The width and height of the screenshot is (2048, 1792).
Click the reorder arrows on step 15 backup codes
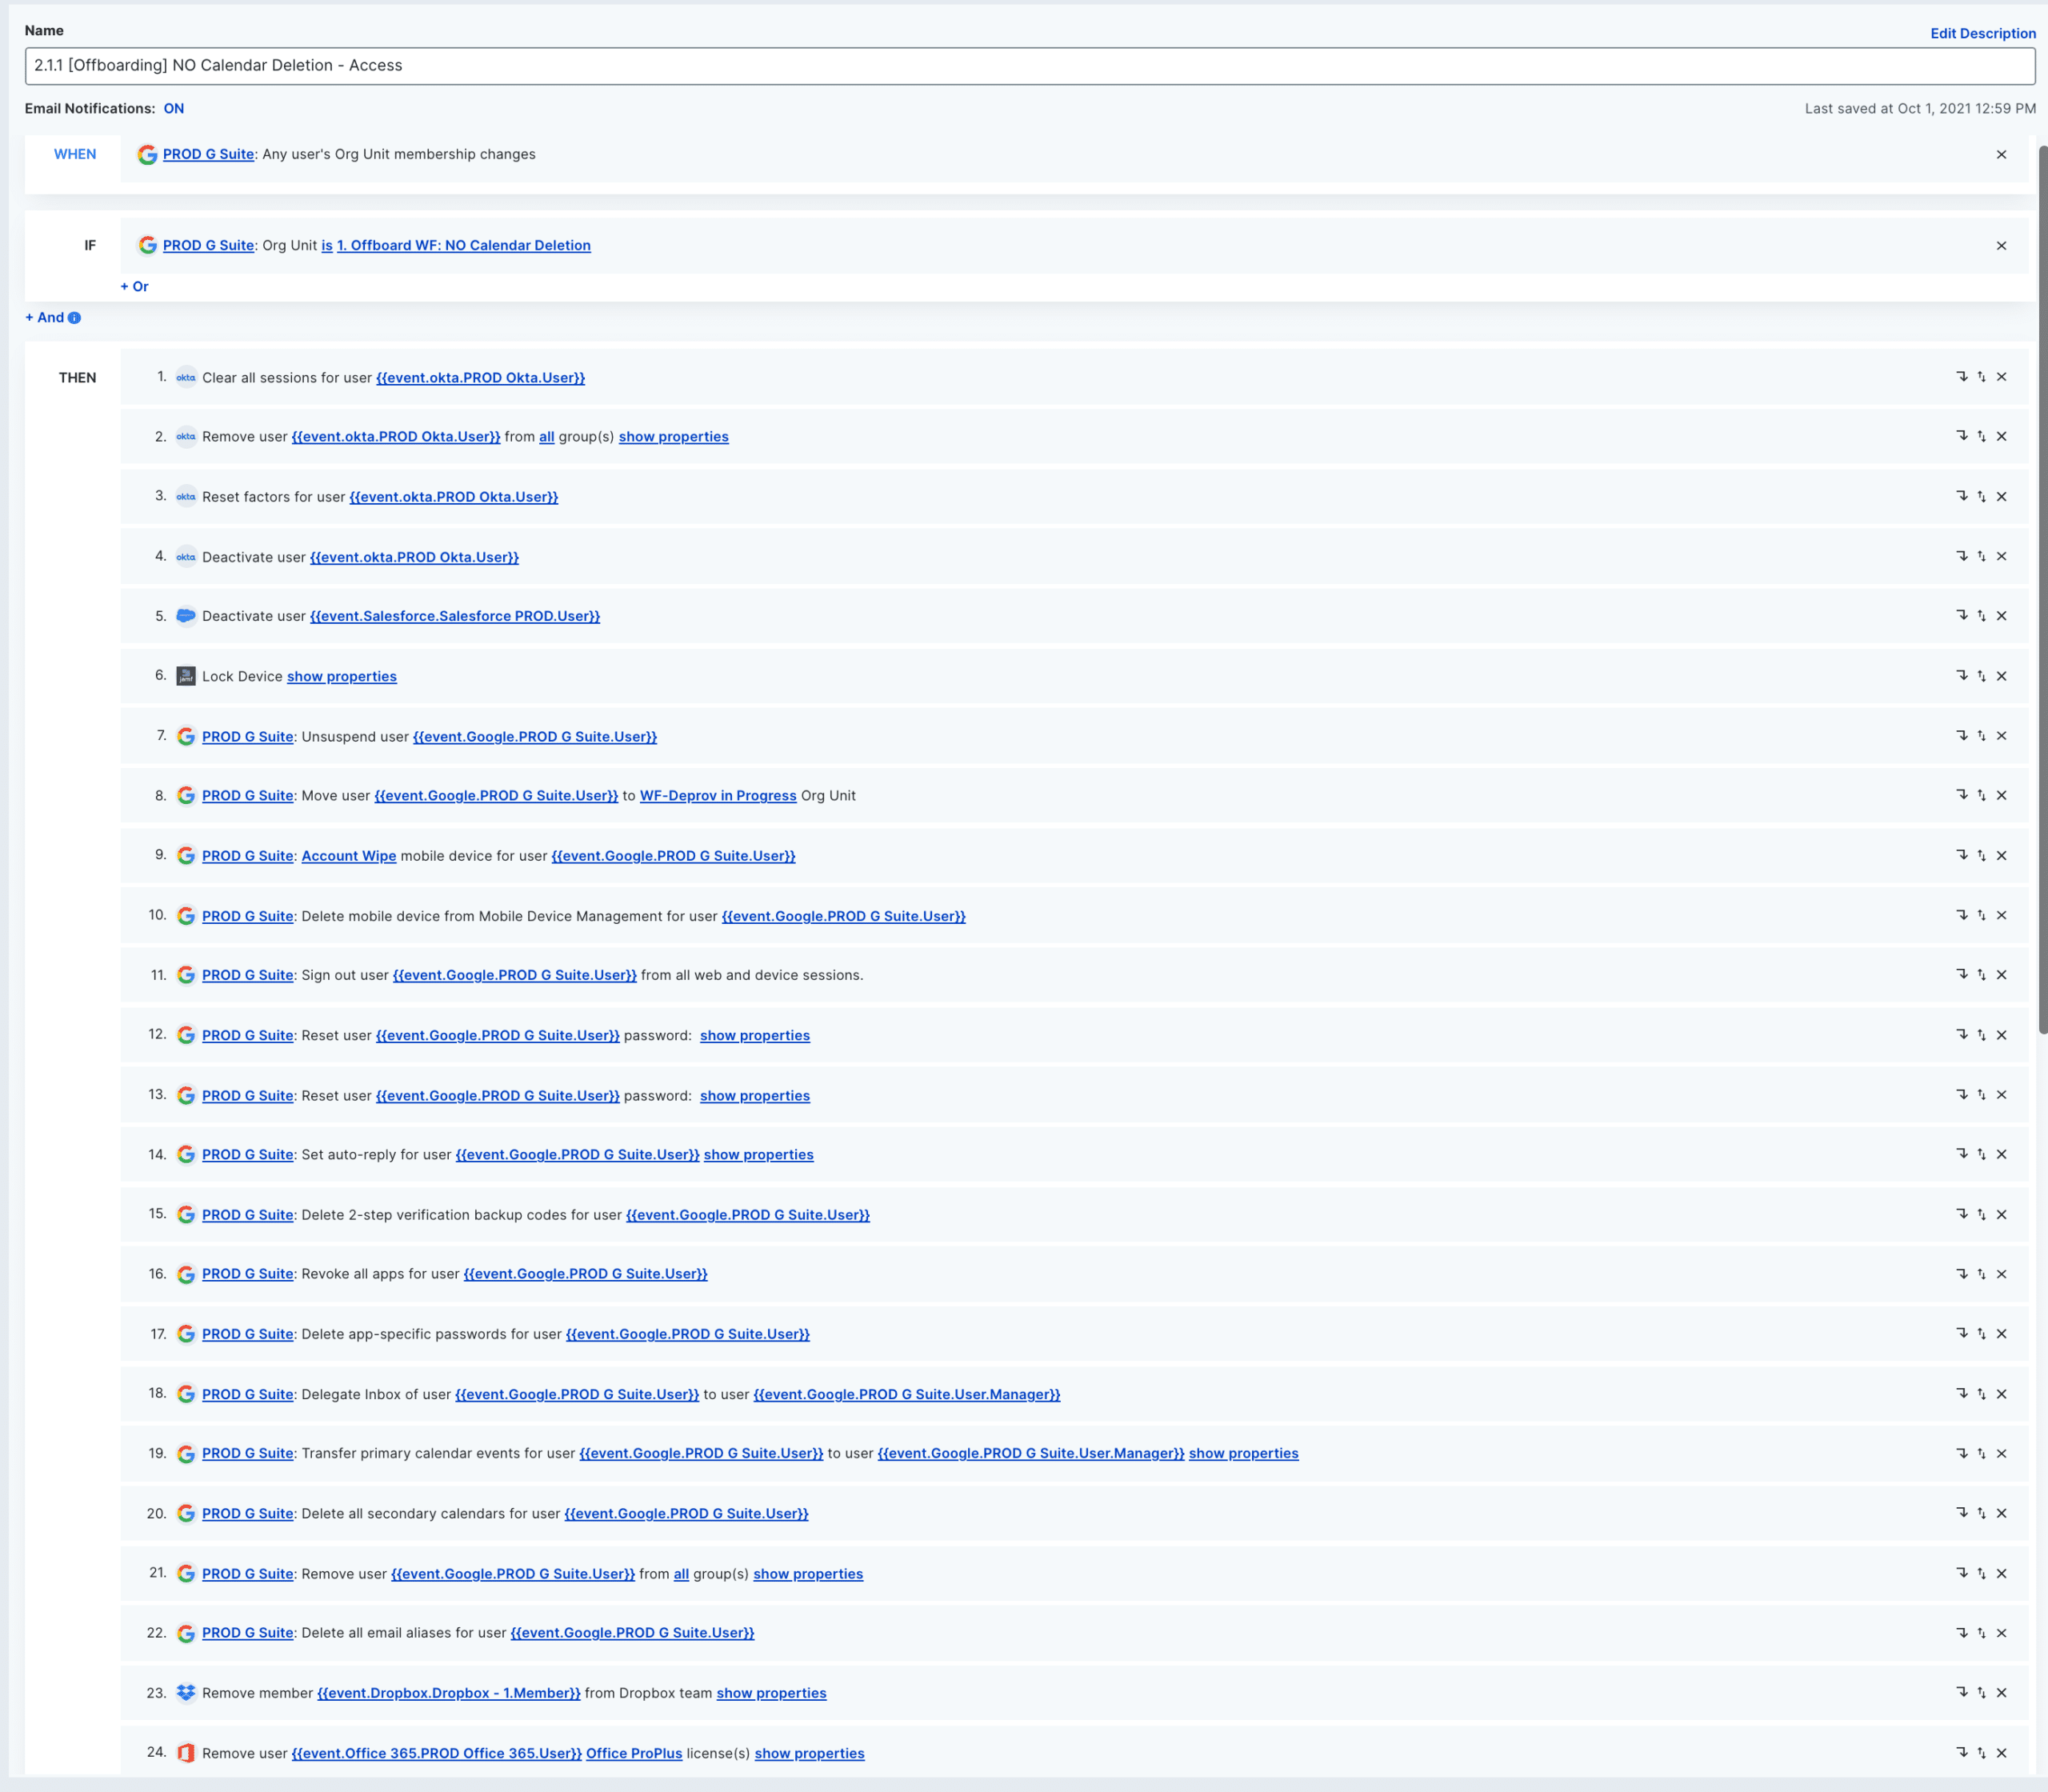[x=1981, y=1214]
